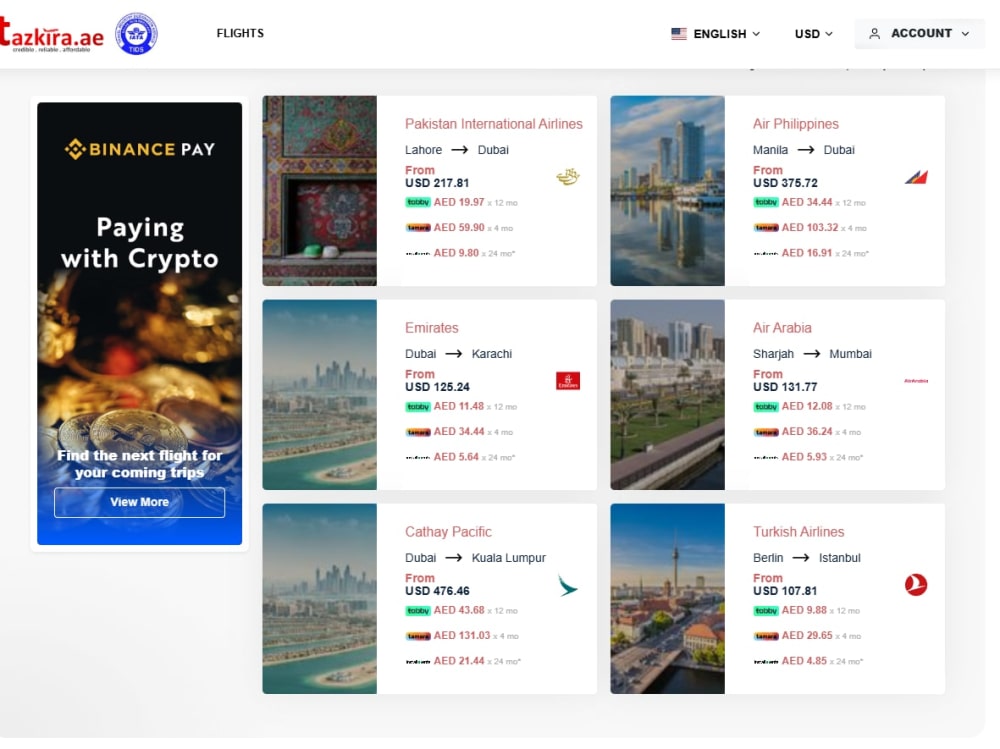Open the Air Arabia deal title

pos(782,328)
